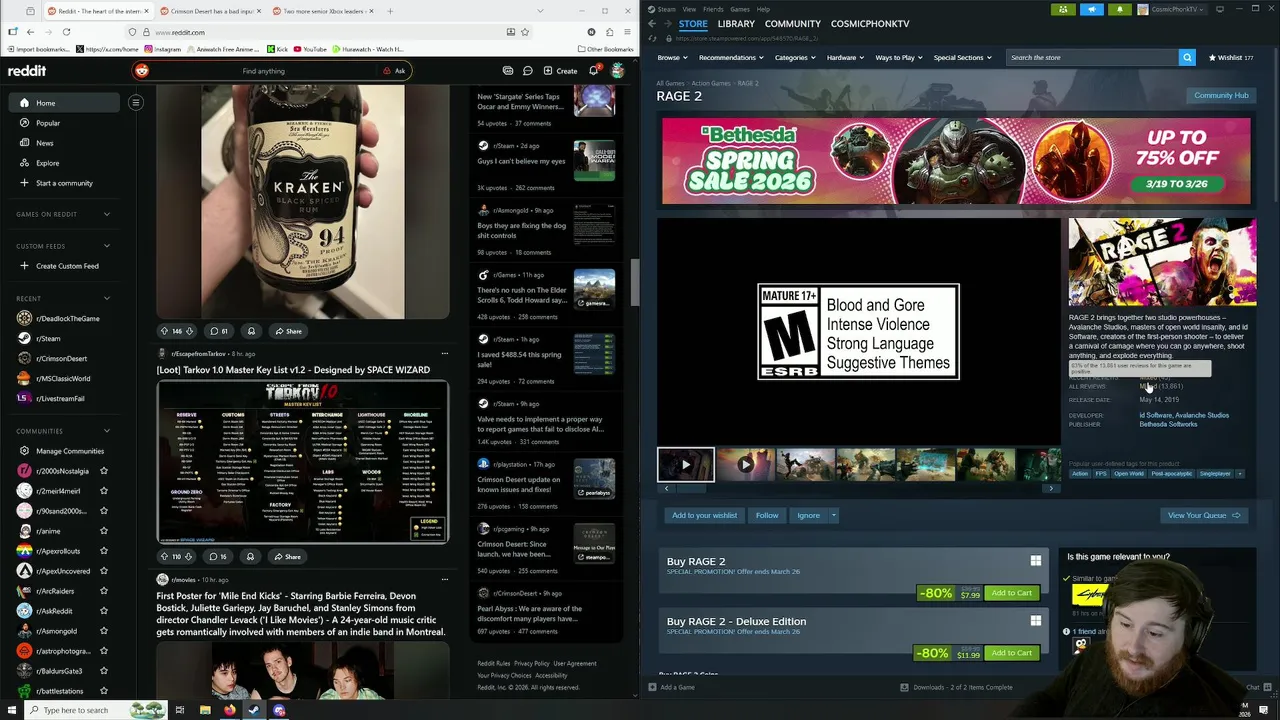The width and height of the screenshot is (1280, 720).
Task: Open overflow menu on r/EscapefromTarkov post
Action: 445,353
